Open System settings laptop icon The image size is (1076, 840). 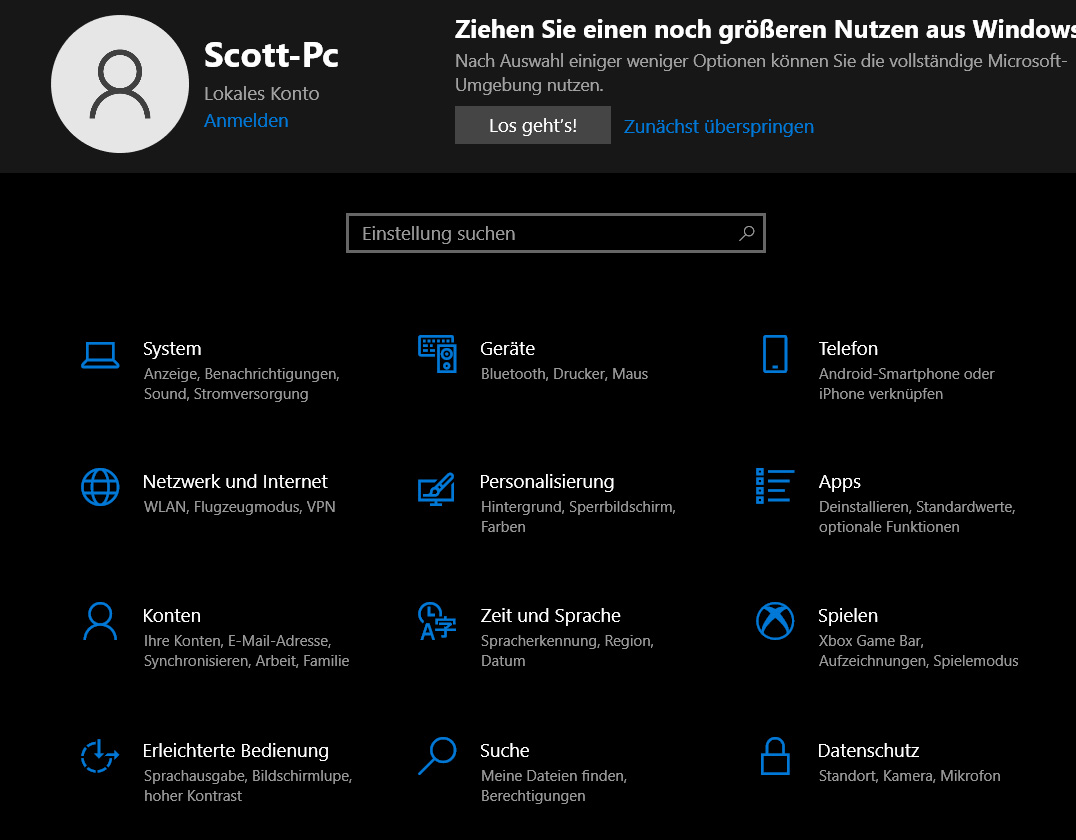pos(100,355)
